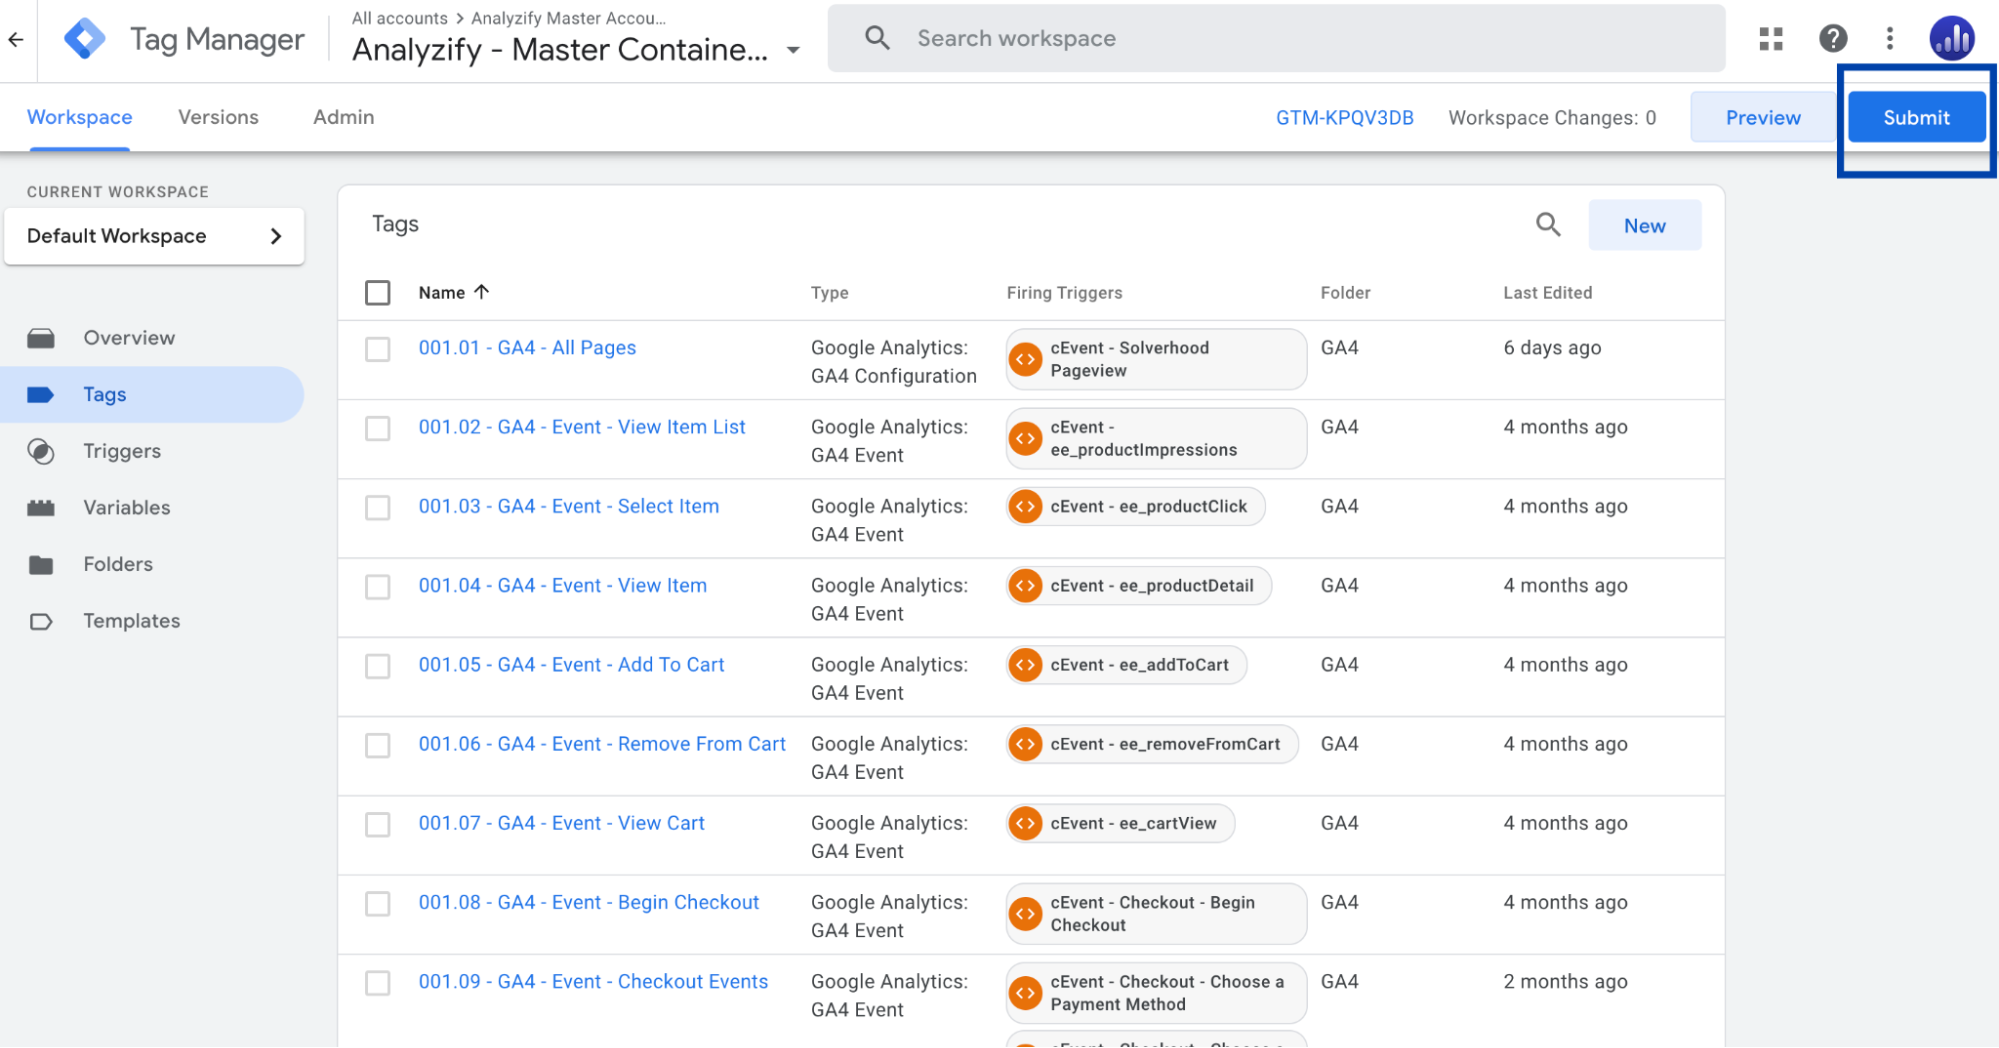Click the back arrow
The width and height of the screenshot is (1999, 1048).
click(x=16, y=38)
